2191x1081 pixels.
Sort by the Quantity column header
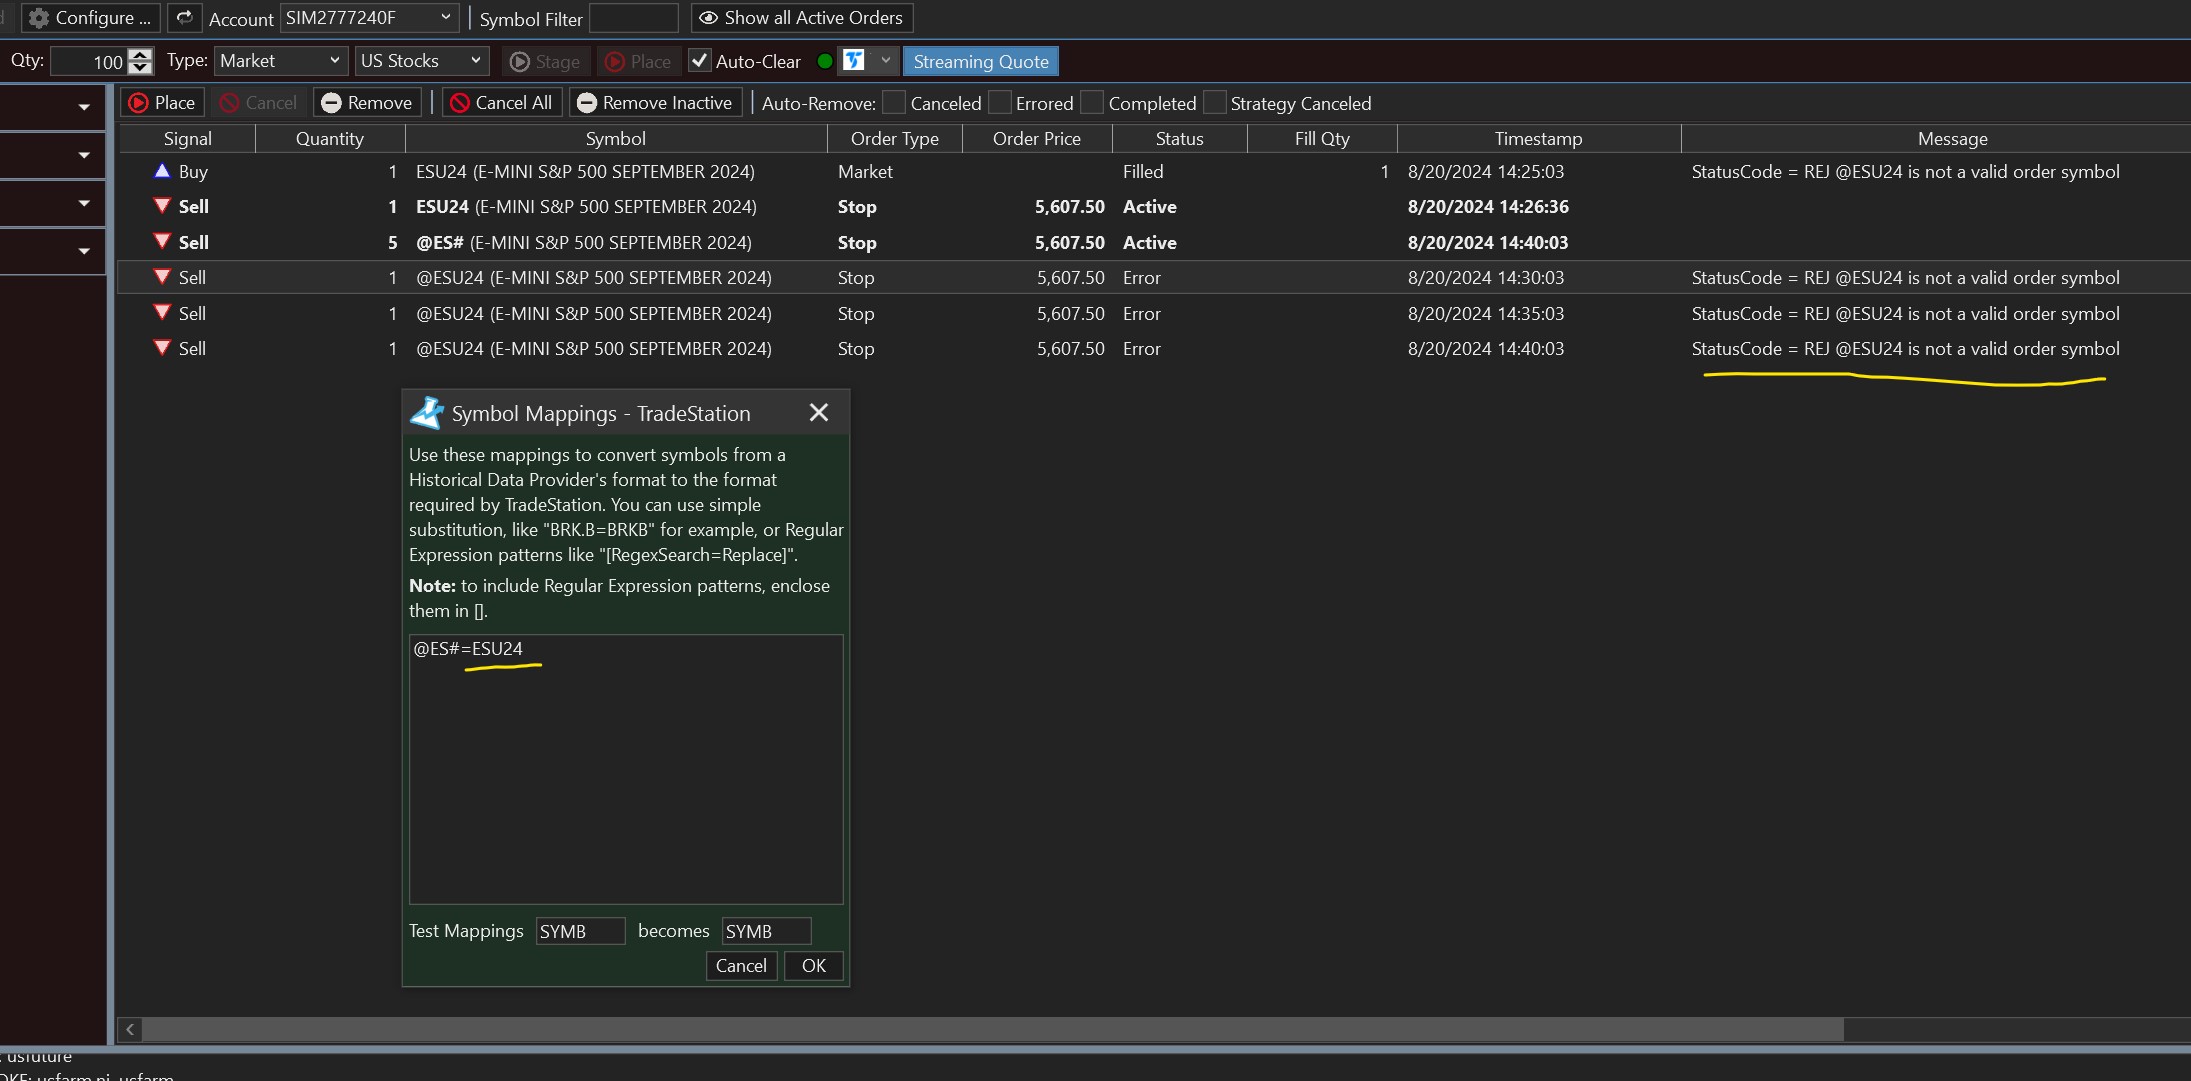point(330,139)
